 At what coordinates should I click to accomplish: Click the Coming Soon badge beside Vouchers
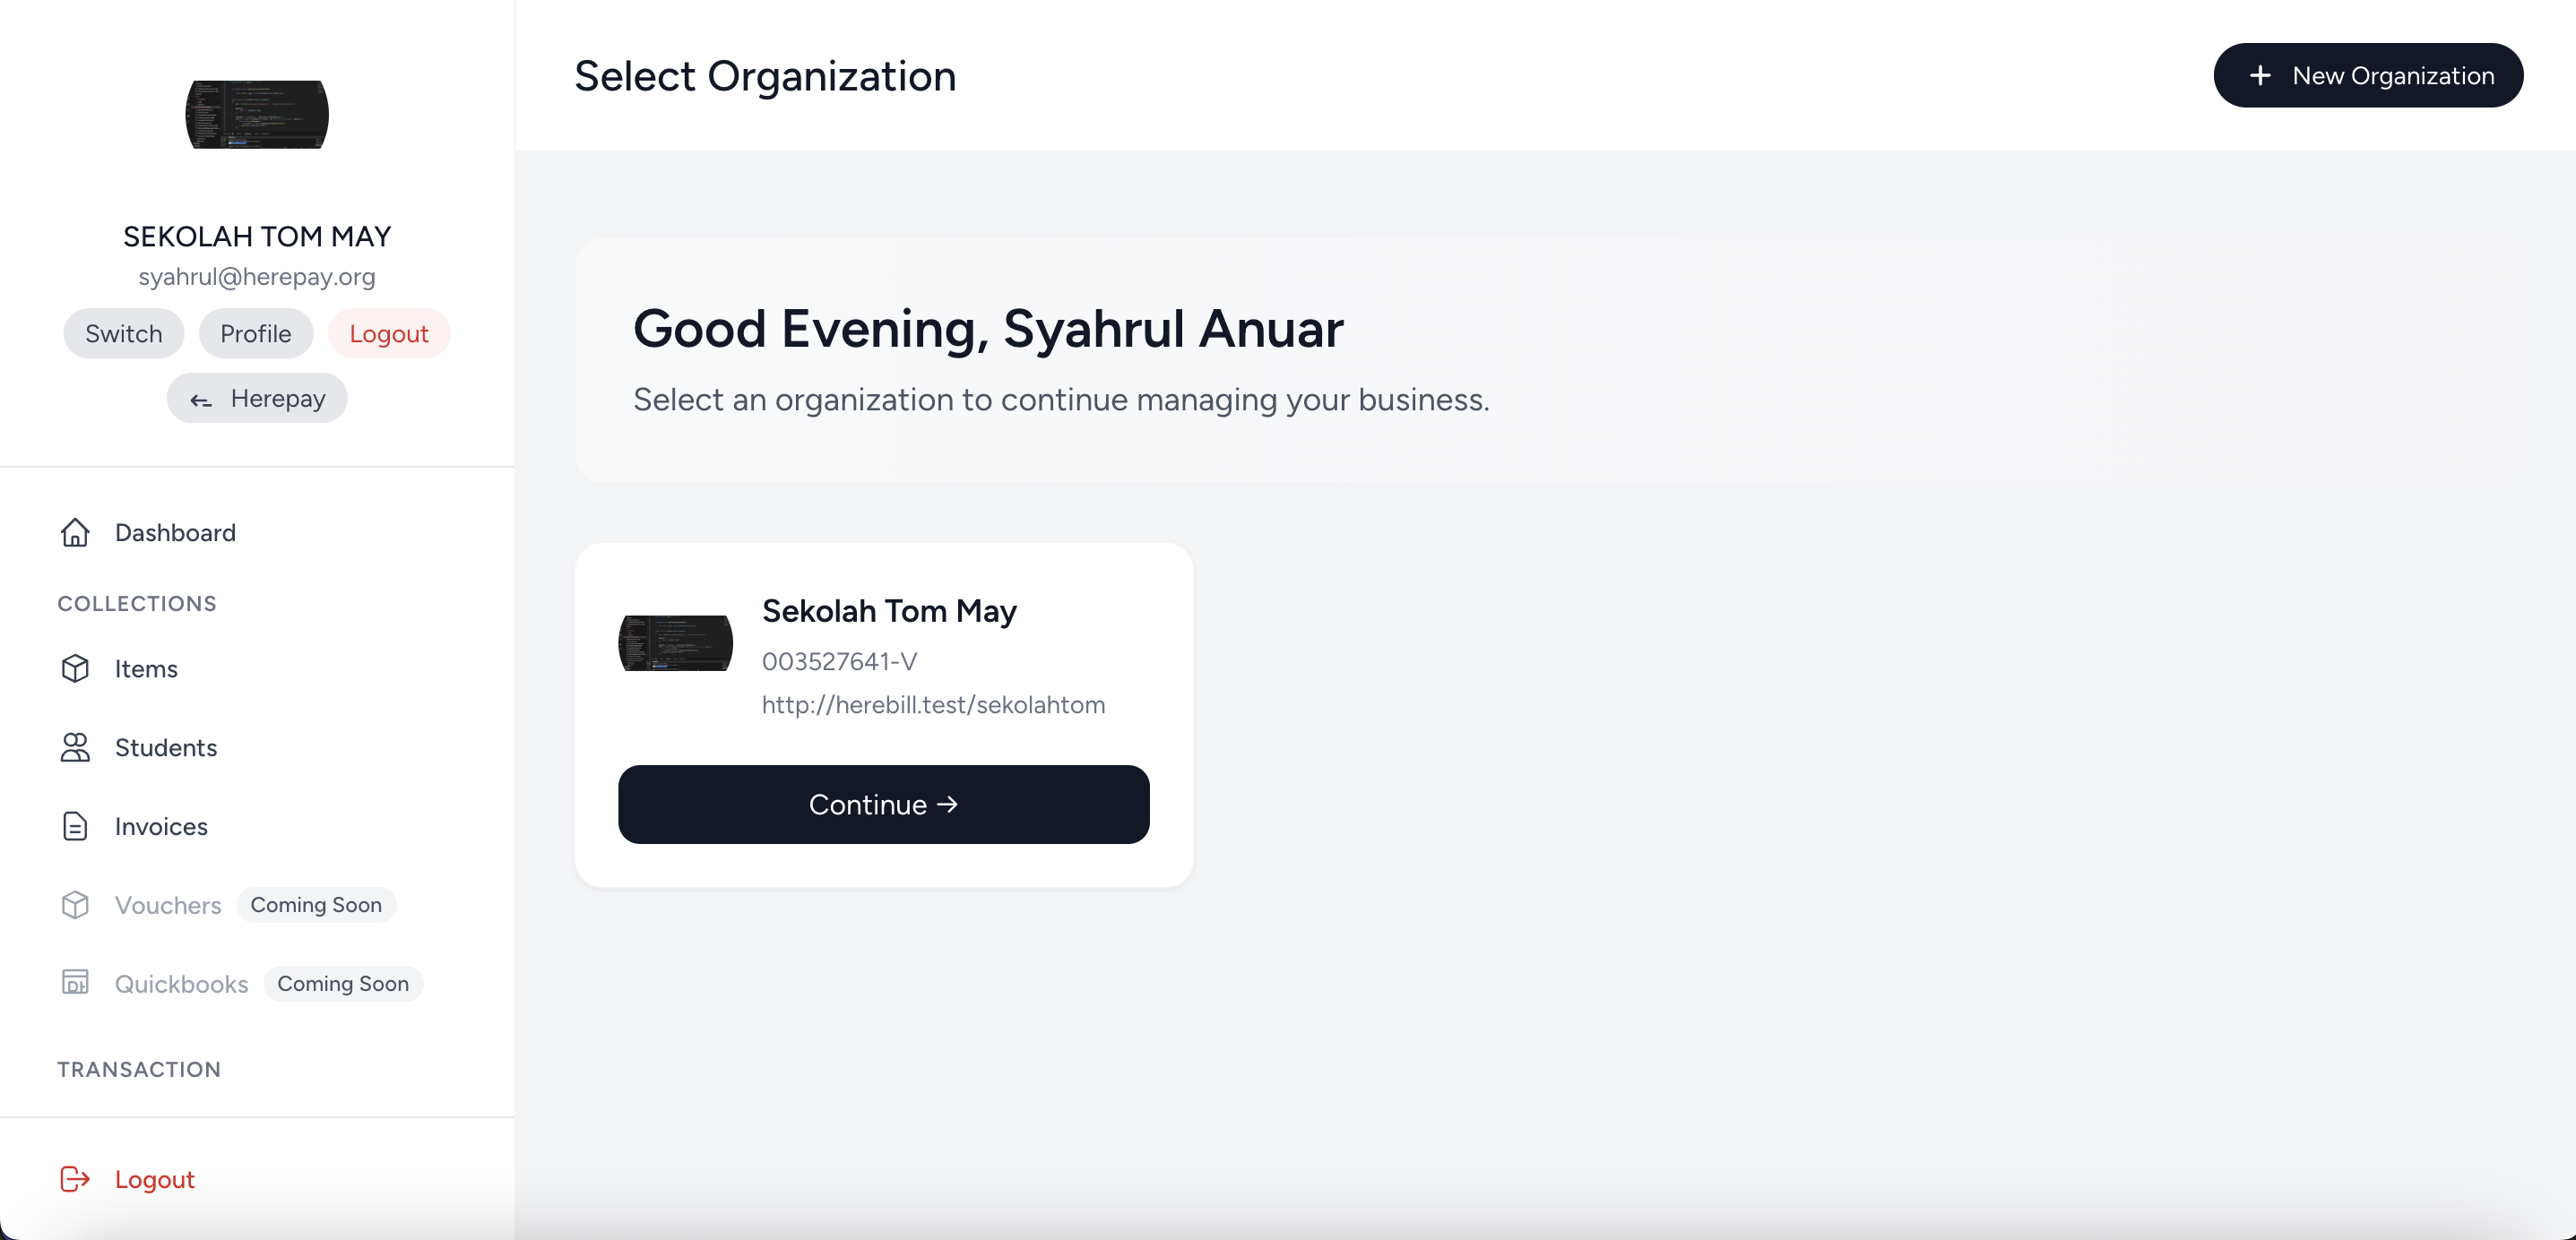point(316,904)
